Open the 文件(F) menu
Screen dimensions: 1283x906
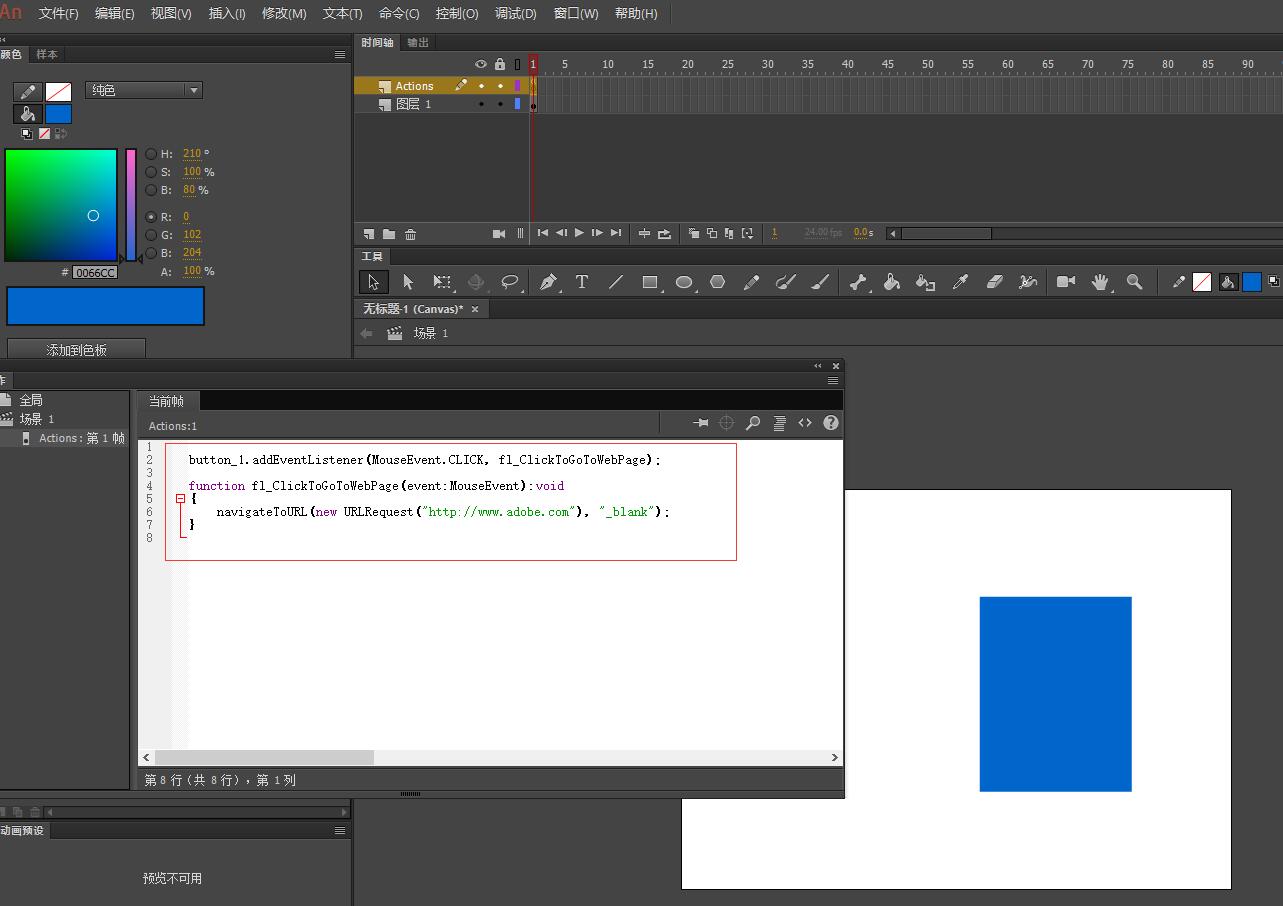pos(58,13)
